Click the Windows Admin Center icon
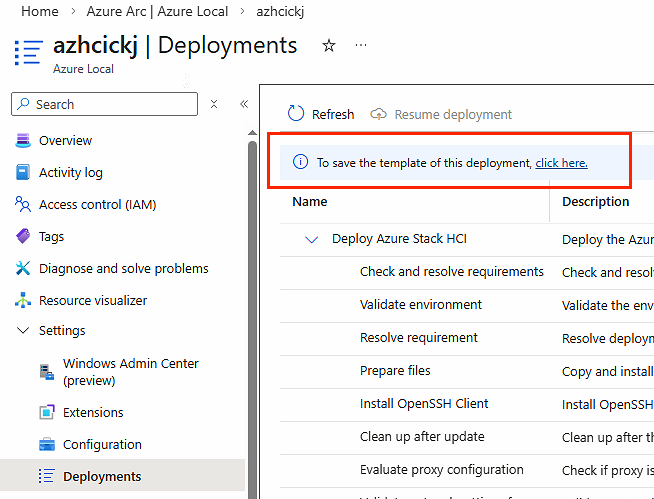 click(x=46, y=372)
